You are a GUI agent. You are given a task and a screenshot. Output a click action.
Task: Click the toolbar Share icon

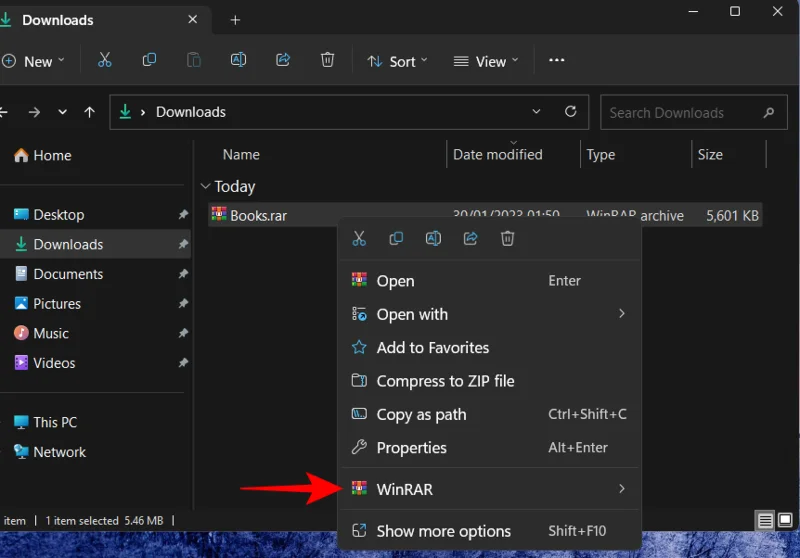(283, 61)
